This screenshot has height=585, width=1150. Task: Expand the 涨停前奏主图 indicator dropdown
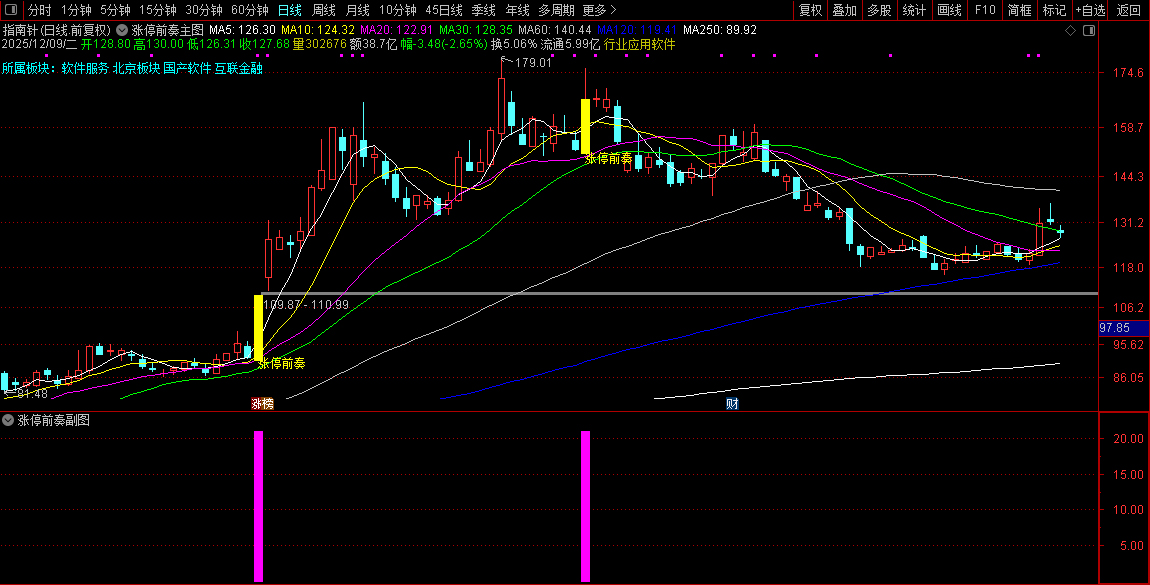point(123,30)
